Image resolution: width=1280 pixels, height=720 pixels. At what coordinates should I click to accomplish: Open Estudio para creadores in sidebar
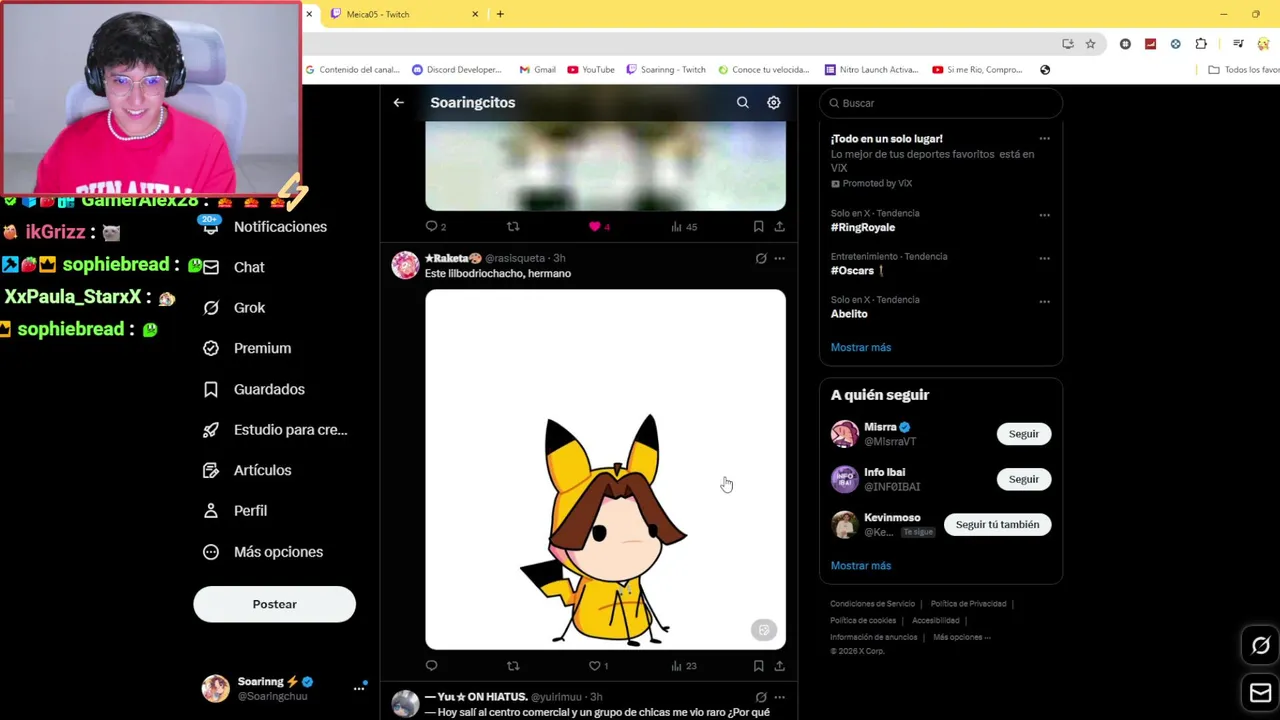point(275,430)
